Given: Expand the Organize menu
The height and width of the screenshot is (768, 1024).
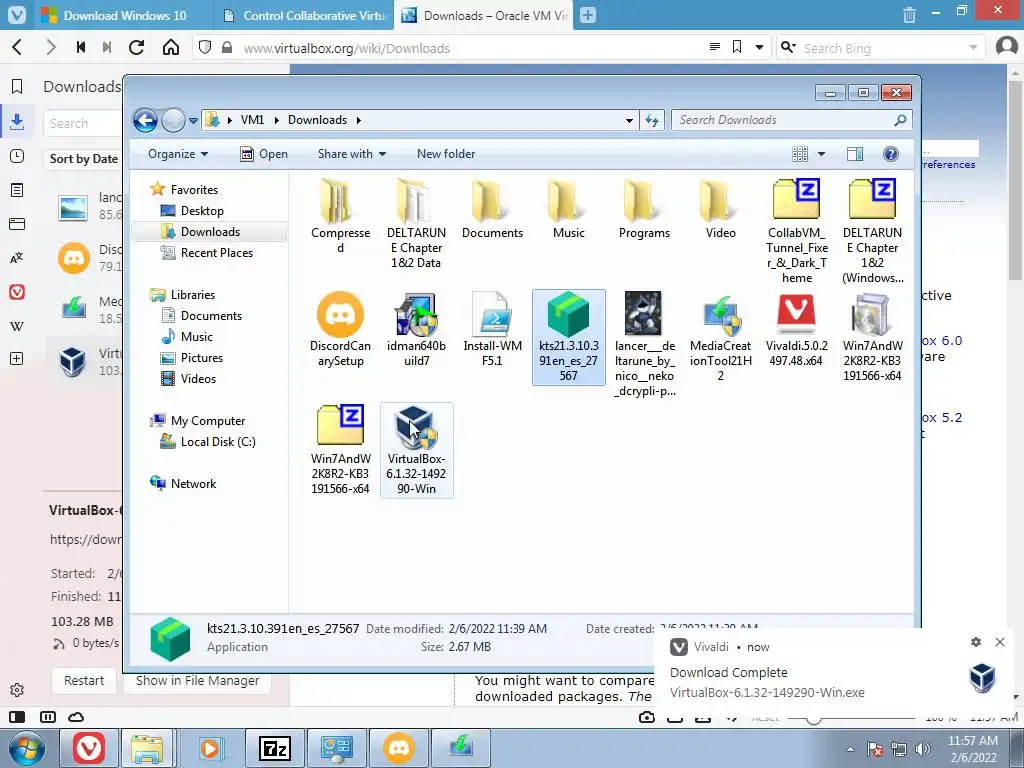Looking at the screenshot, I should click(178, 154).
